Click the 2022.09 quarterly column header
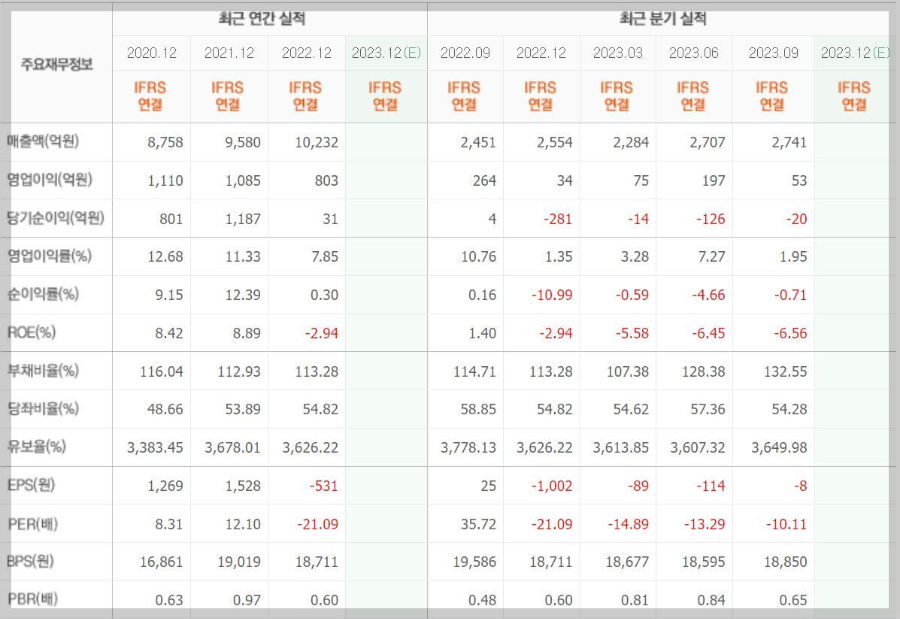Image resolution: width=900 pixels, height=619 pixels. (x=465, y=53)
